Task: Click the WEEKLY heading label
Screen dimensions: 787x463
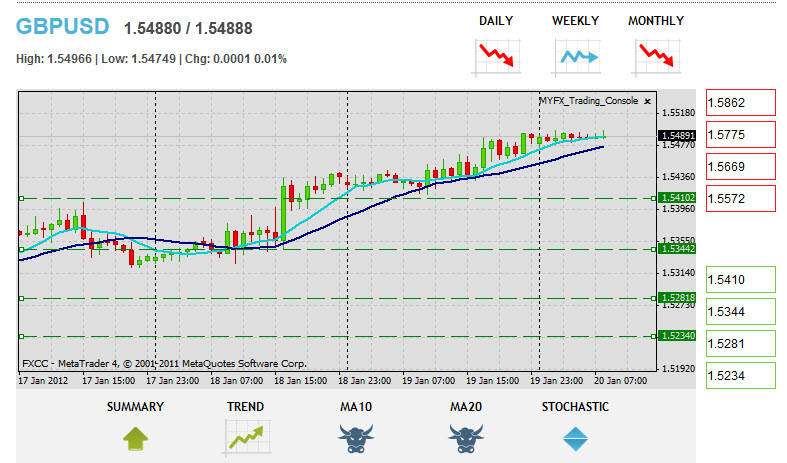Action: coord(576,21)
